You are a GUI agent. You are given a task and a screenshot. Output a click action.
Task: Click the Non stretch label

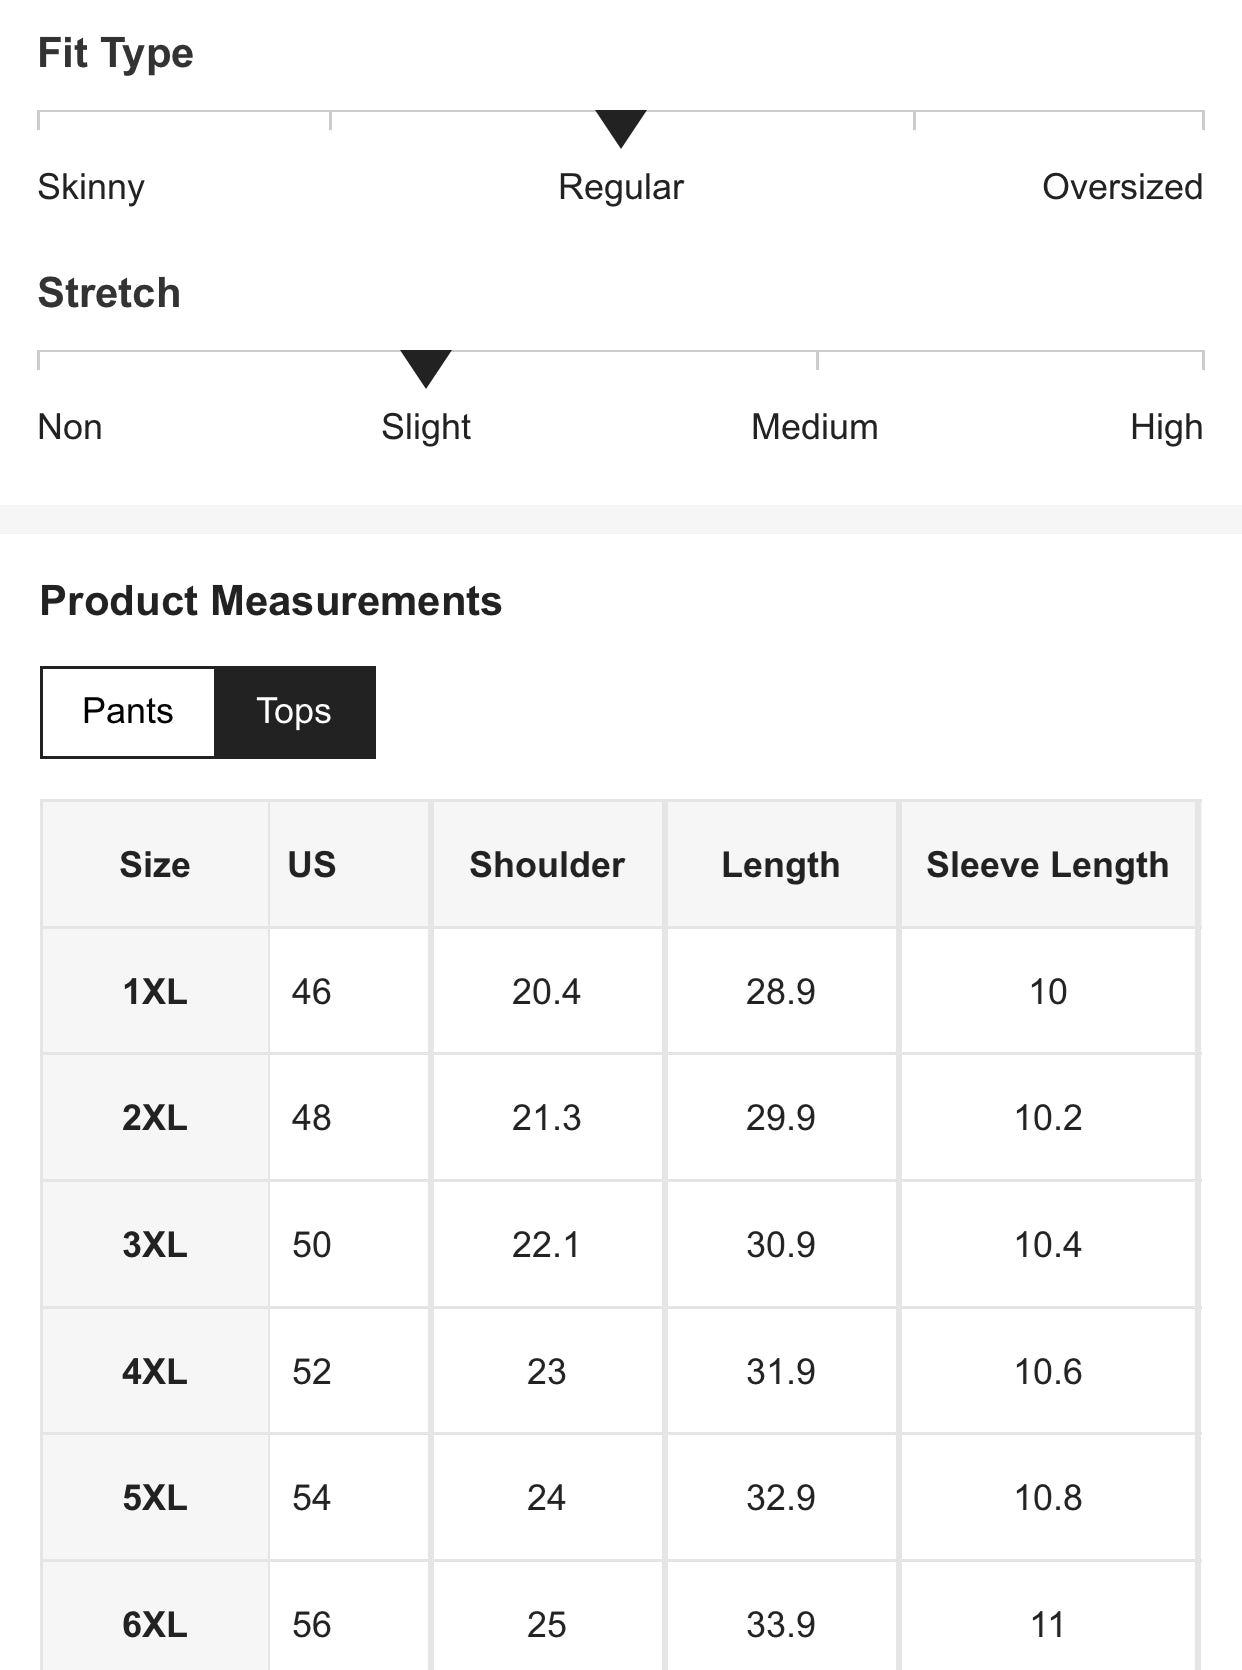point(70,427)
